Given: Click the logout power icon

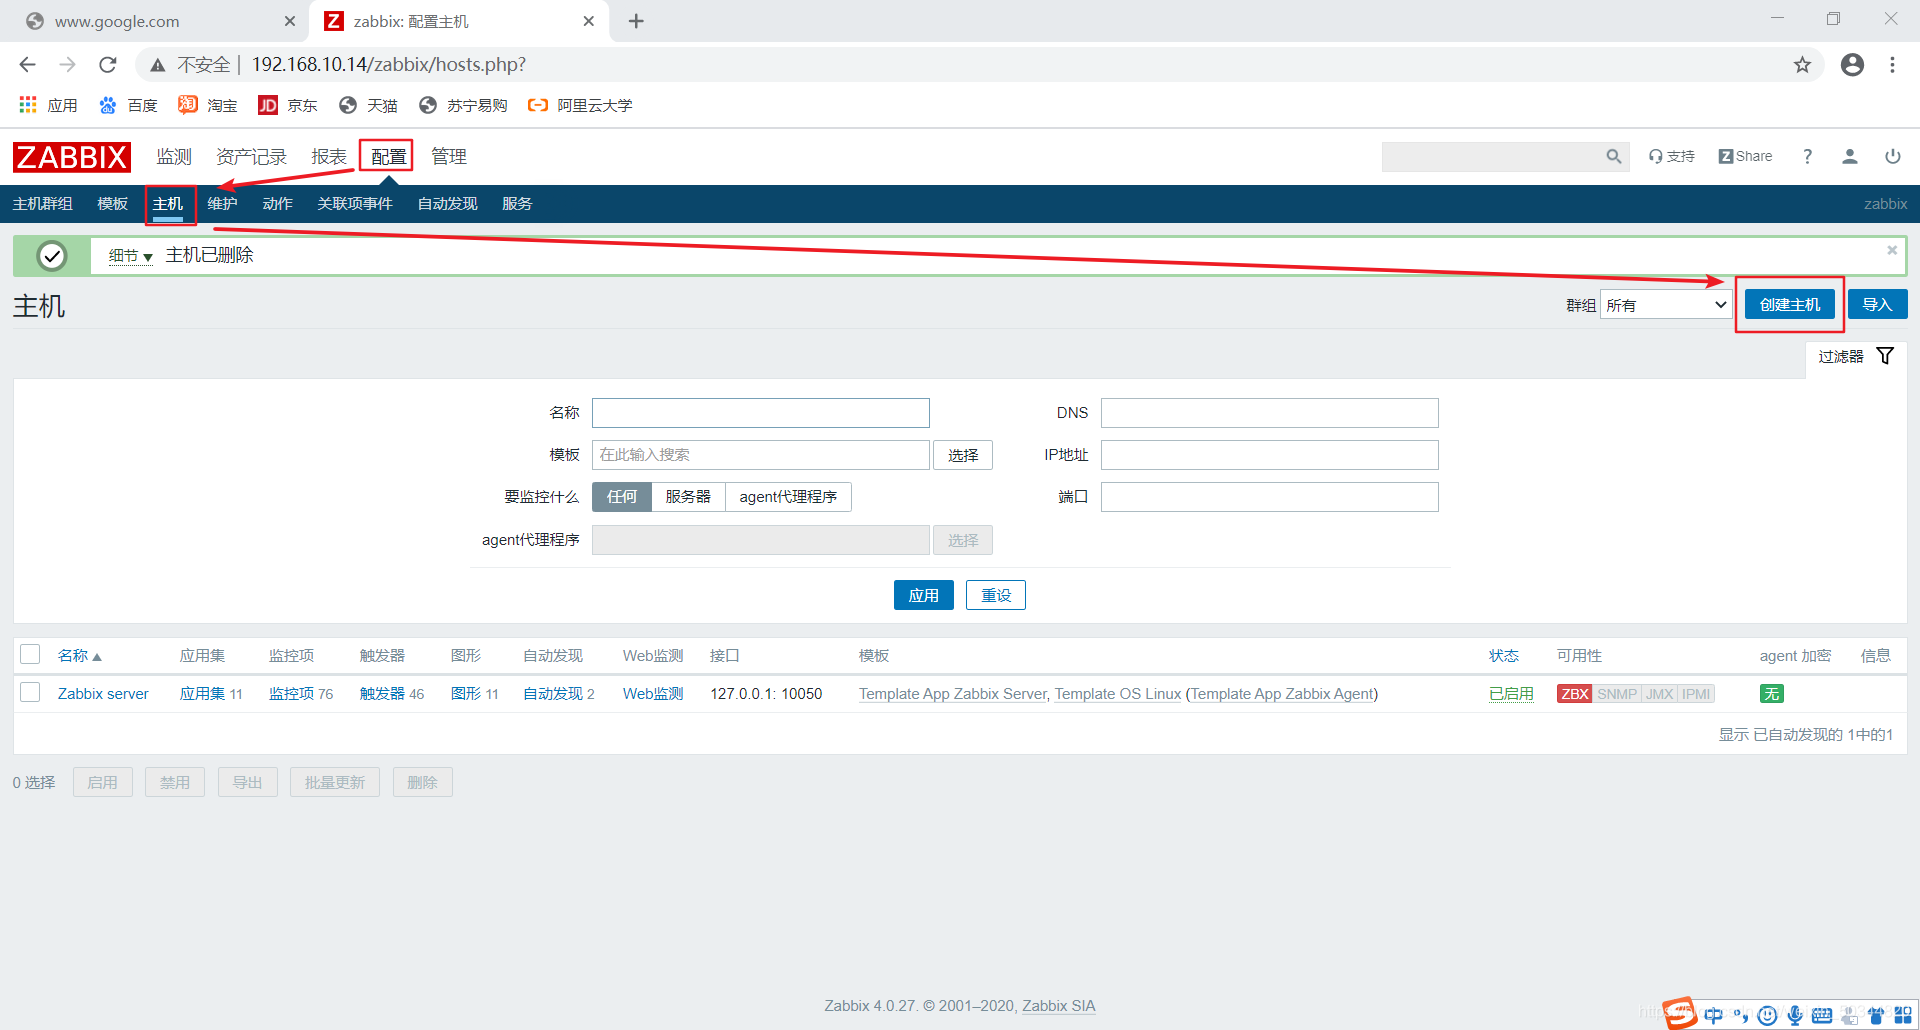Looking at the screenshot, I should (x=1893, y=157).
